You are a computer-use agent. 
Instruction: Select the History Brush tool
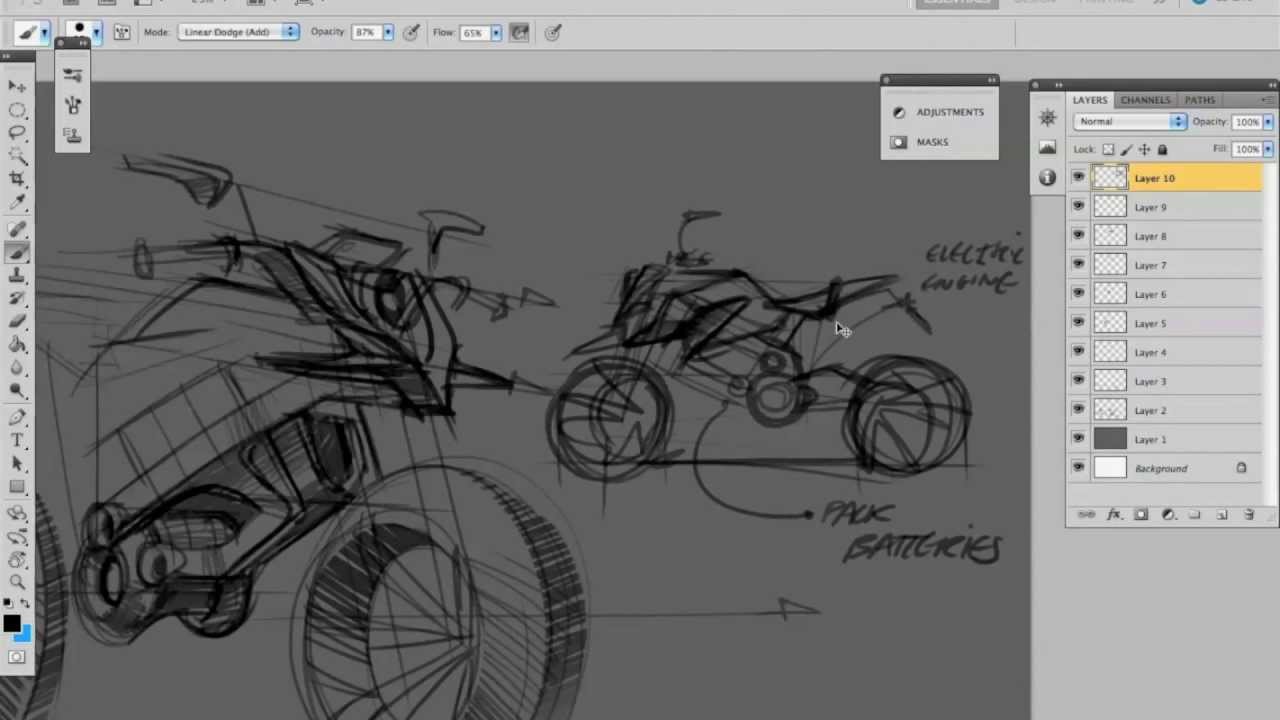click(17, 299)
